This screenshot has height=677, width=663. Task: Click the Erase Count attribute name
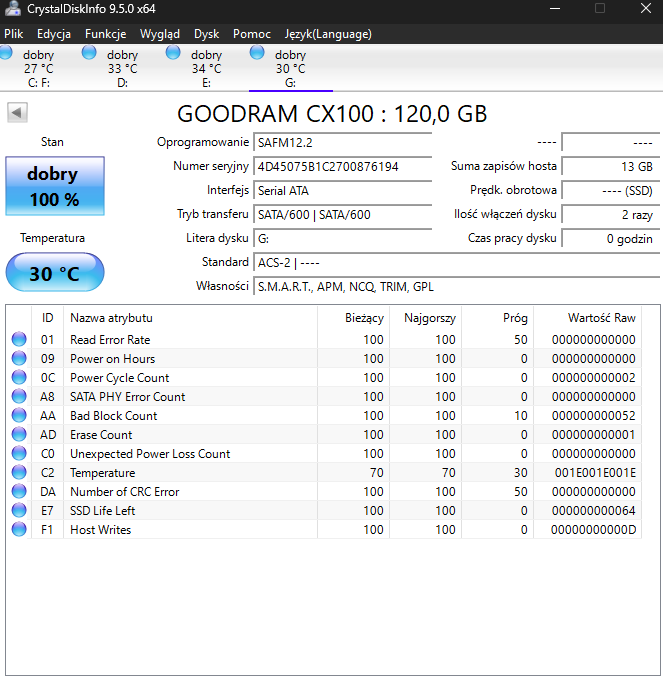pyautogui.click(x=101, y=435)
